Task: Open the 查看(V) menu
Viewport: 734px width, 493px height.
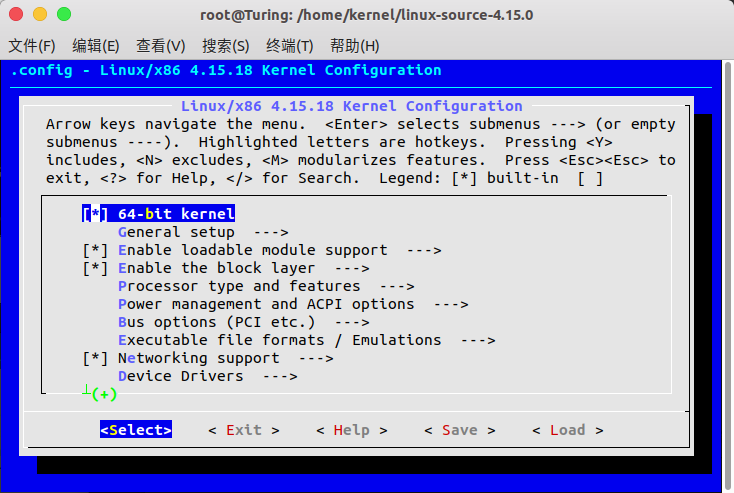Action: pos(161,46)
